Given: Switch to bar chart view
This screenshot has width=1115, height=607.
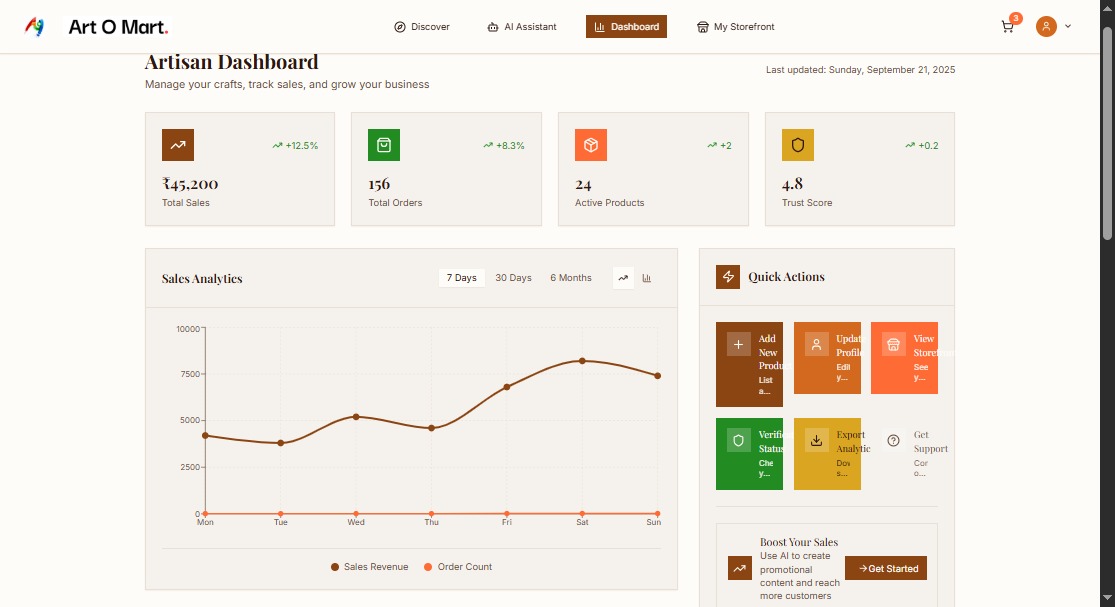Looking at the screenshot, I should click(x=646, y=278).
